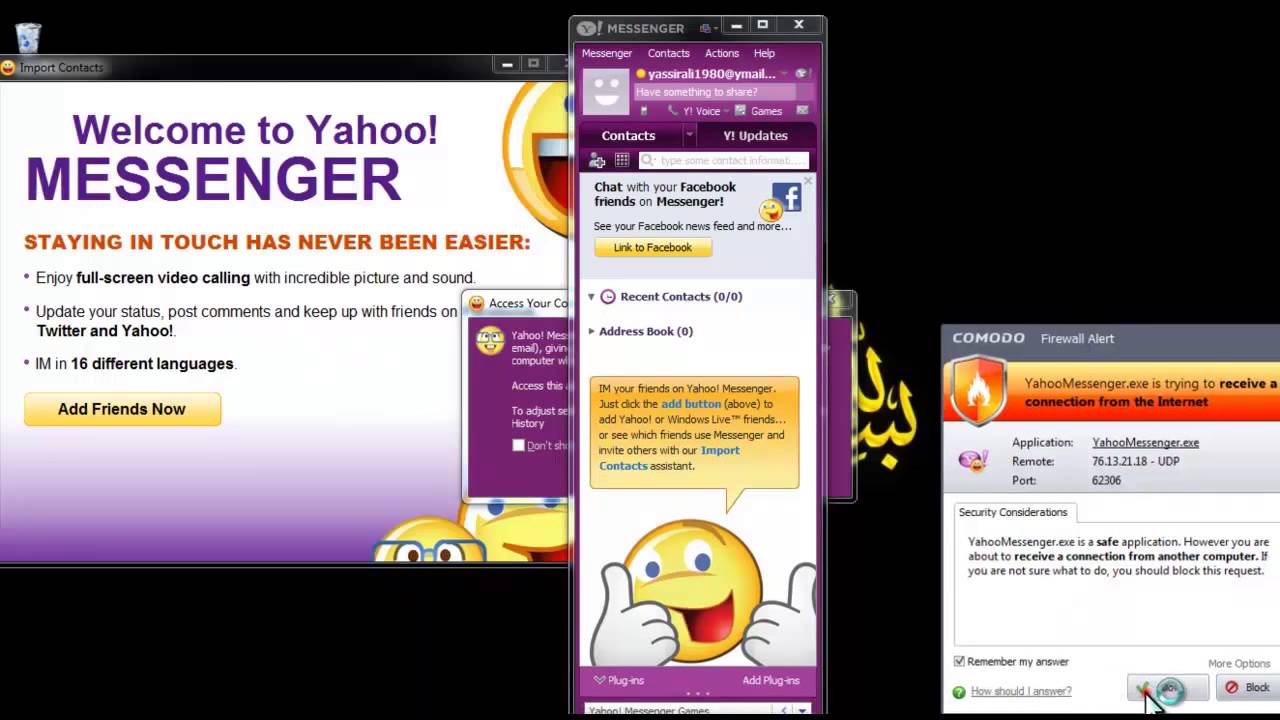
Task: Toggle Remember my answer checkbox
Action: click(959, 661)
